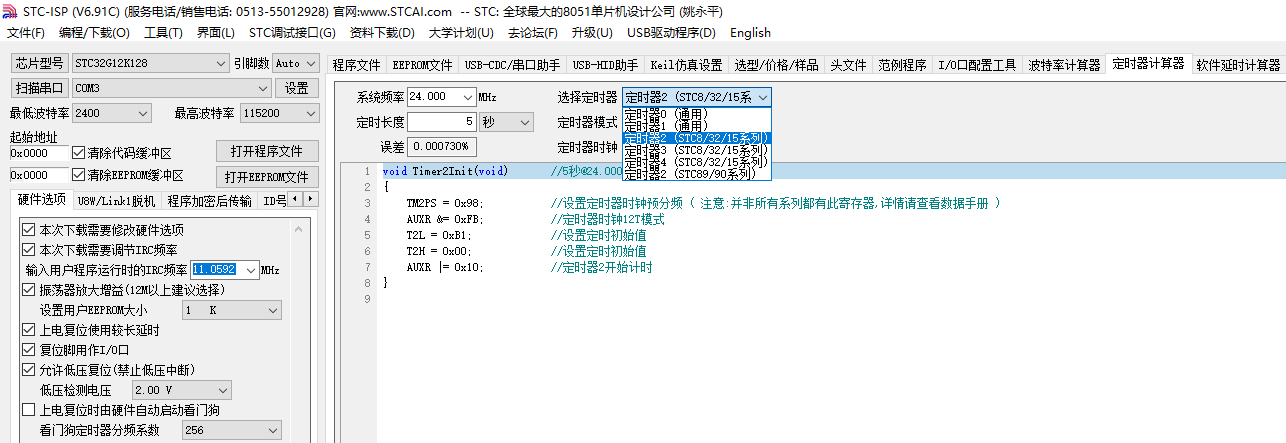Image resolution: width=1286 pixels, height=443 pixels.
Task: Toggle 振荡器放大增益 checkbox
Action: [x=28, y=290]
